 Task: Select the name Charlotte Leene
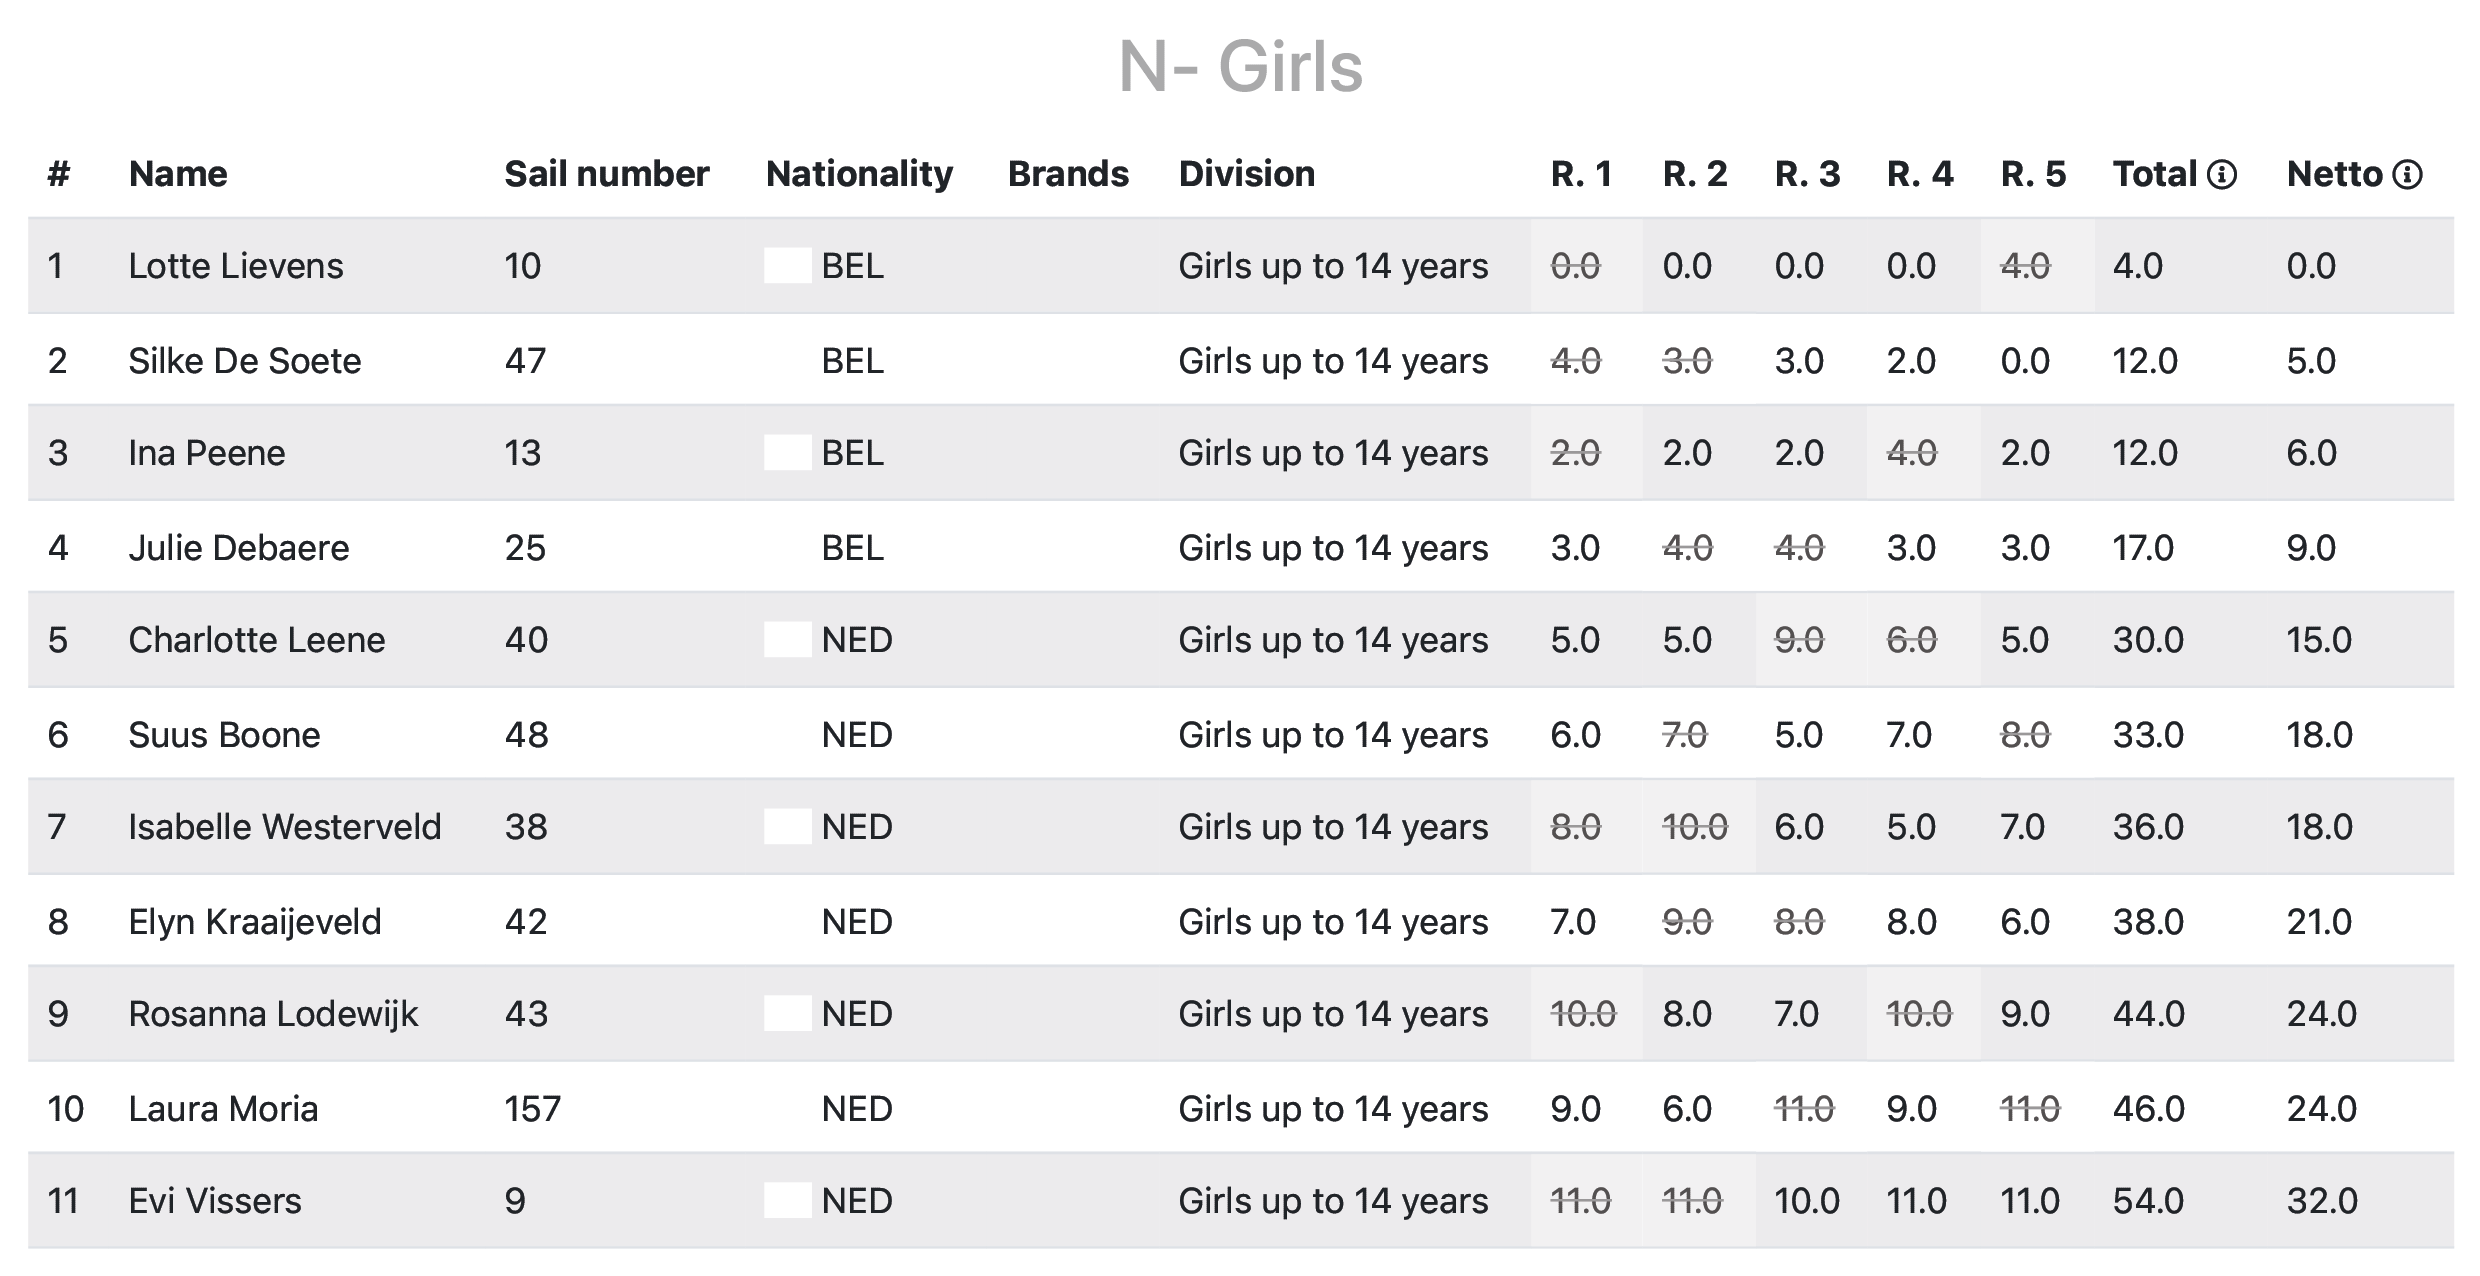tap(257, 640)
